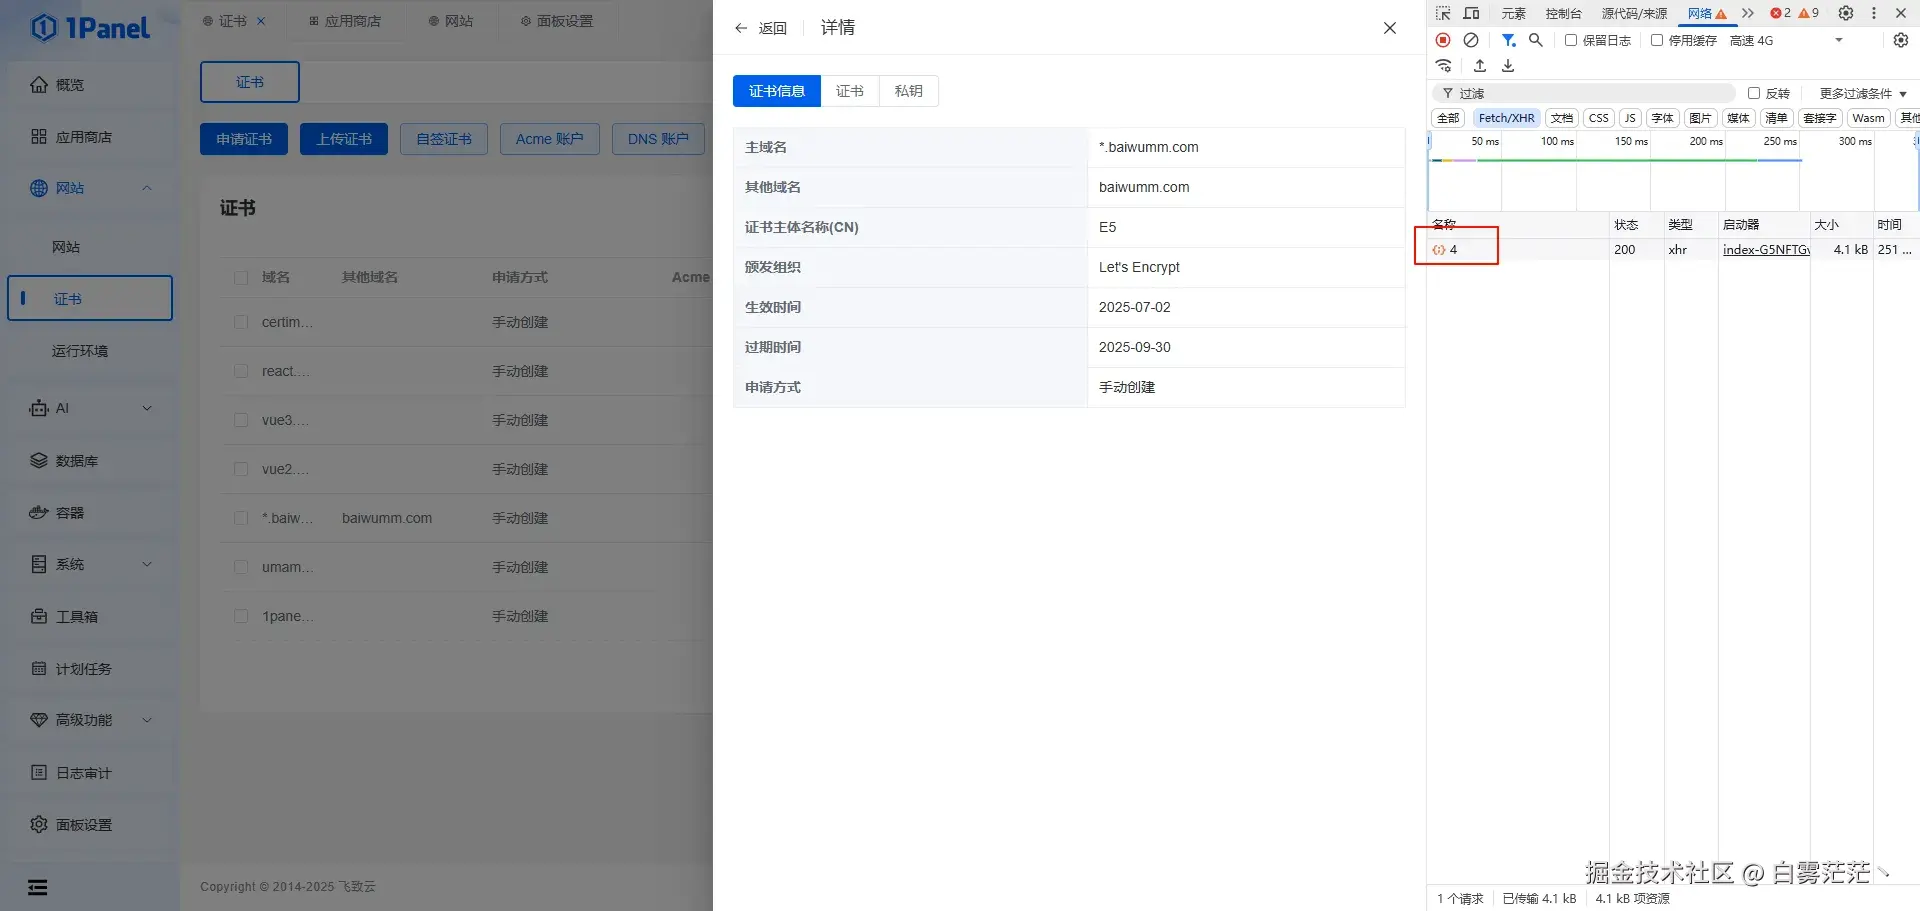
Task: Toggle the network filter funnel icon
Action: click(x=1508, y=40)
